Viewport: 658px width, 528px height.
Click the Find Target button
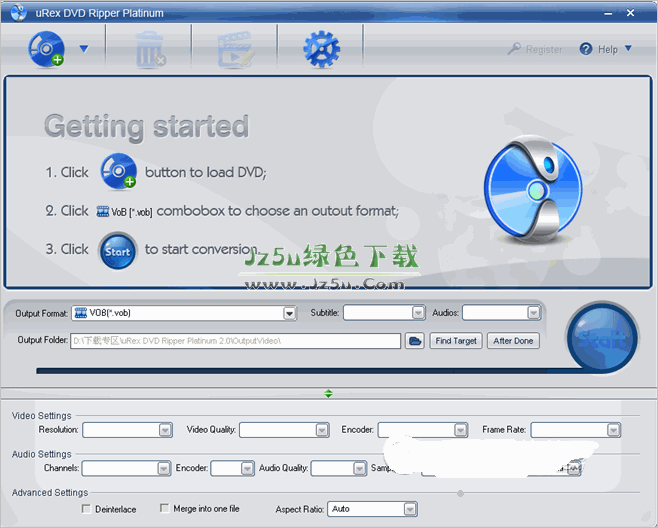click(456, 341)
